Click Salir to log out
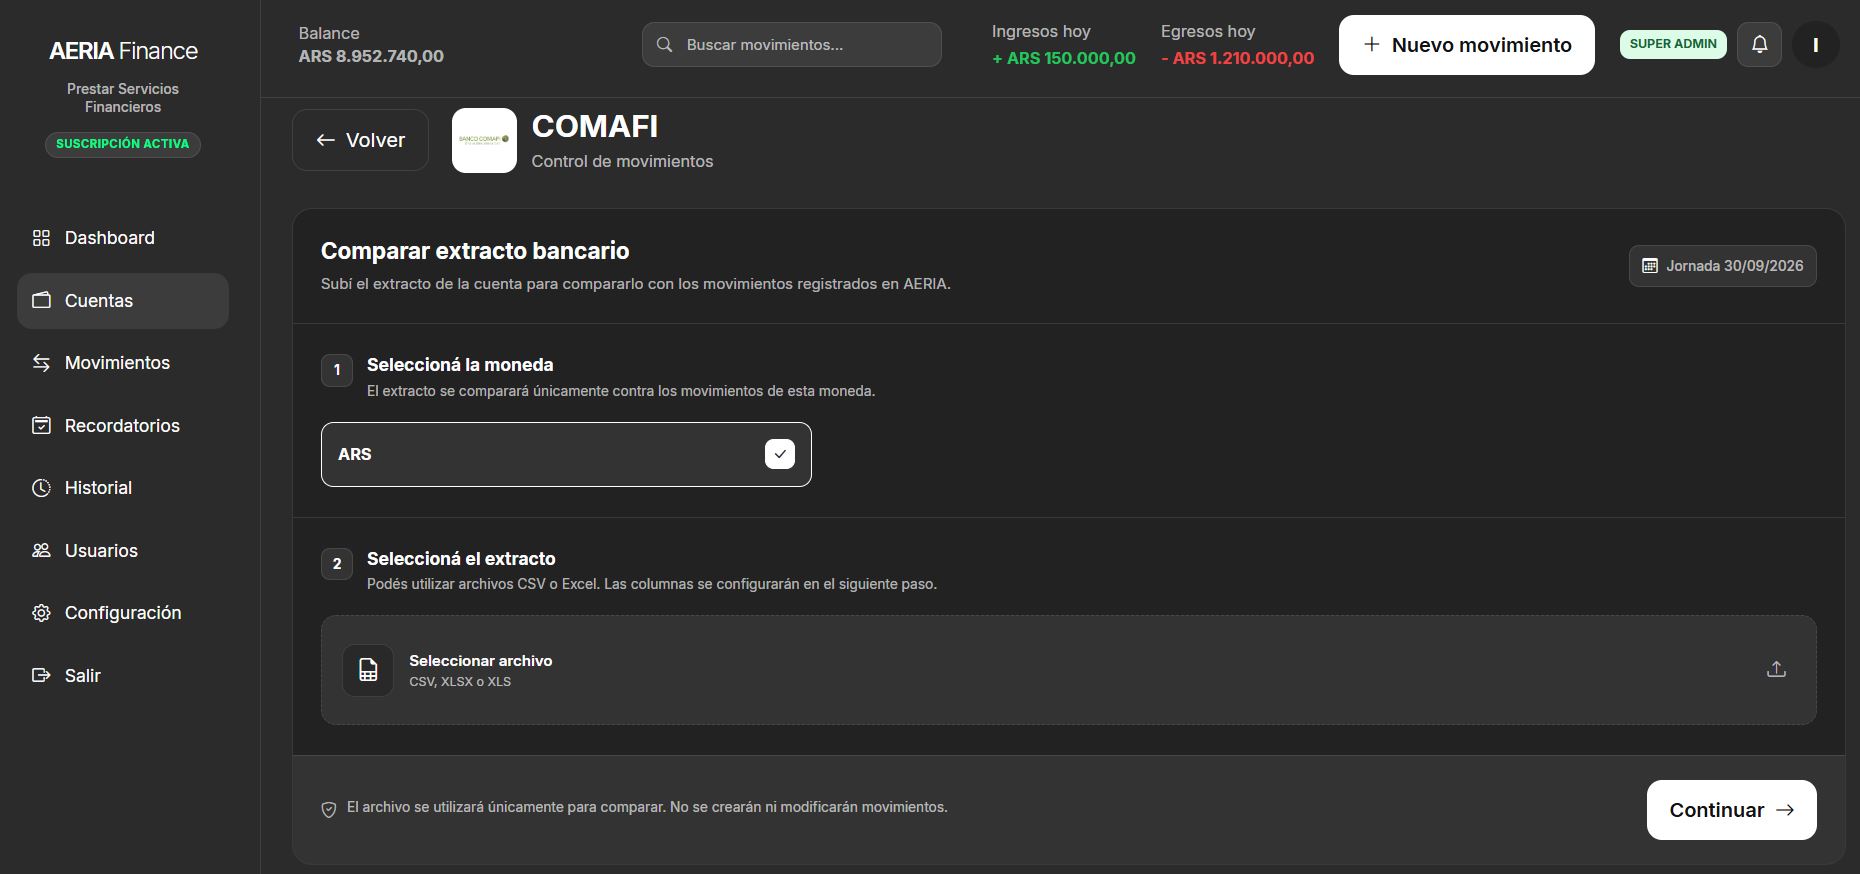 [122, 676]
